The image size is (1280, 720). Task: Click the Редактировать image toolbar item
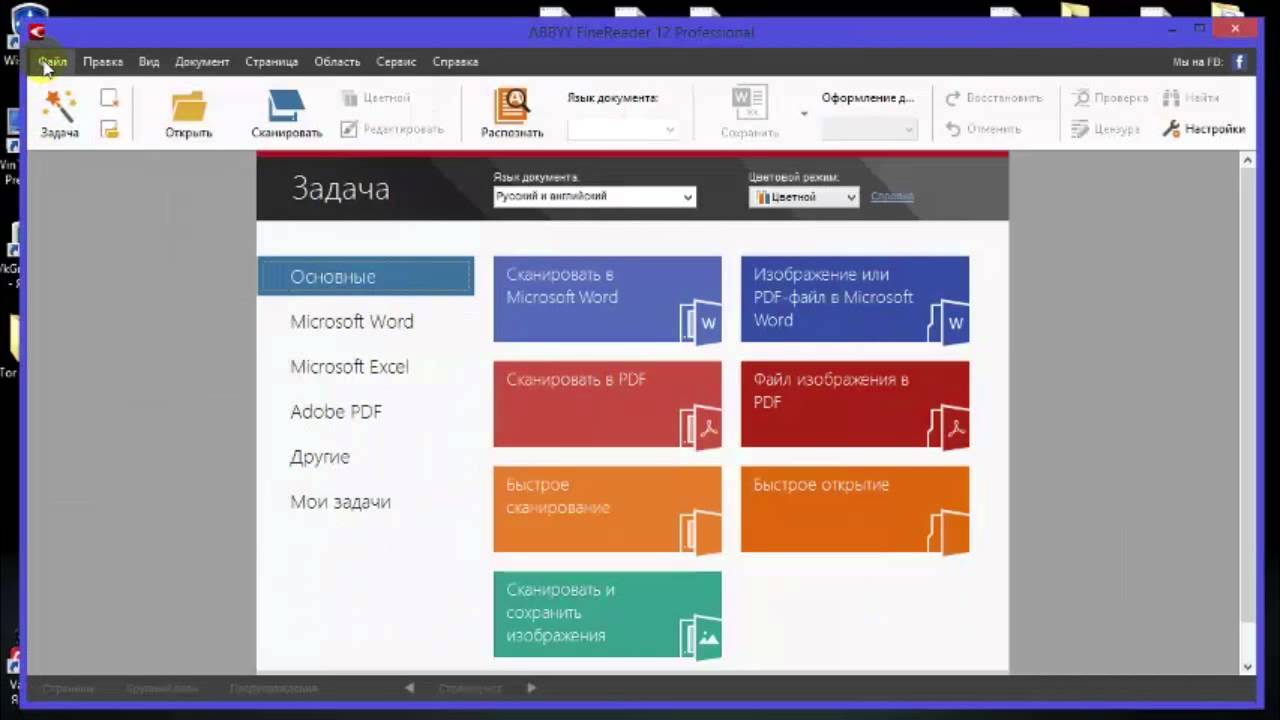[392, 129]
